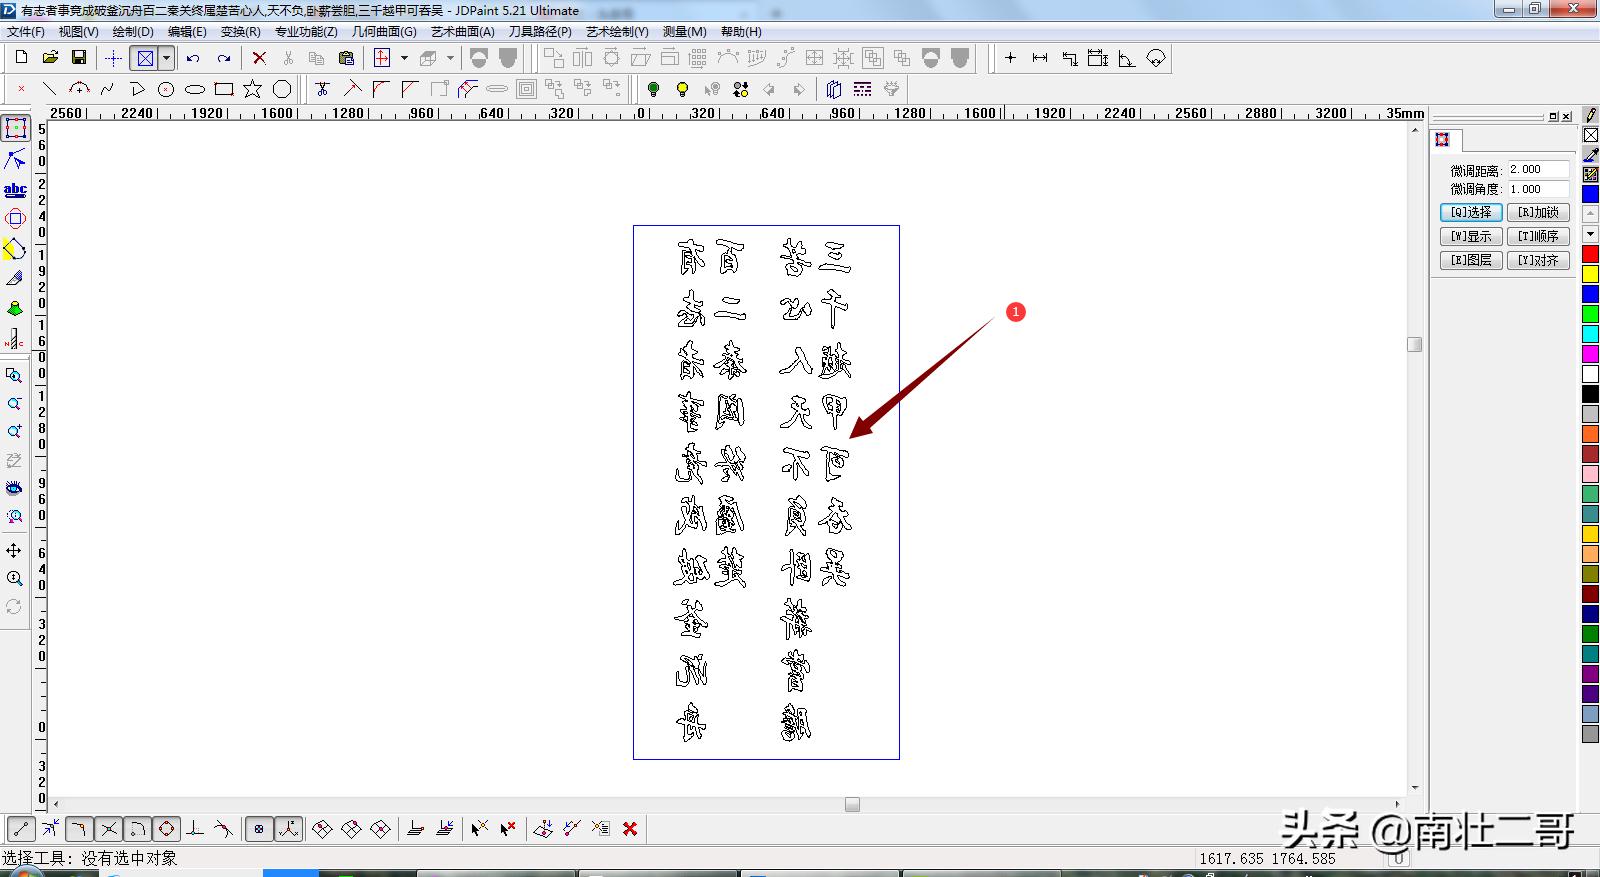Redo the undone action
The width and height of the screenshot is (1600, 877).
224,58
